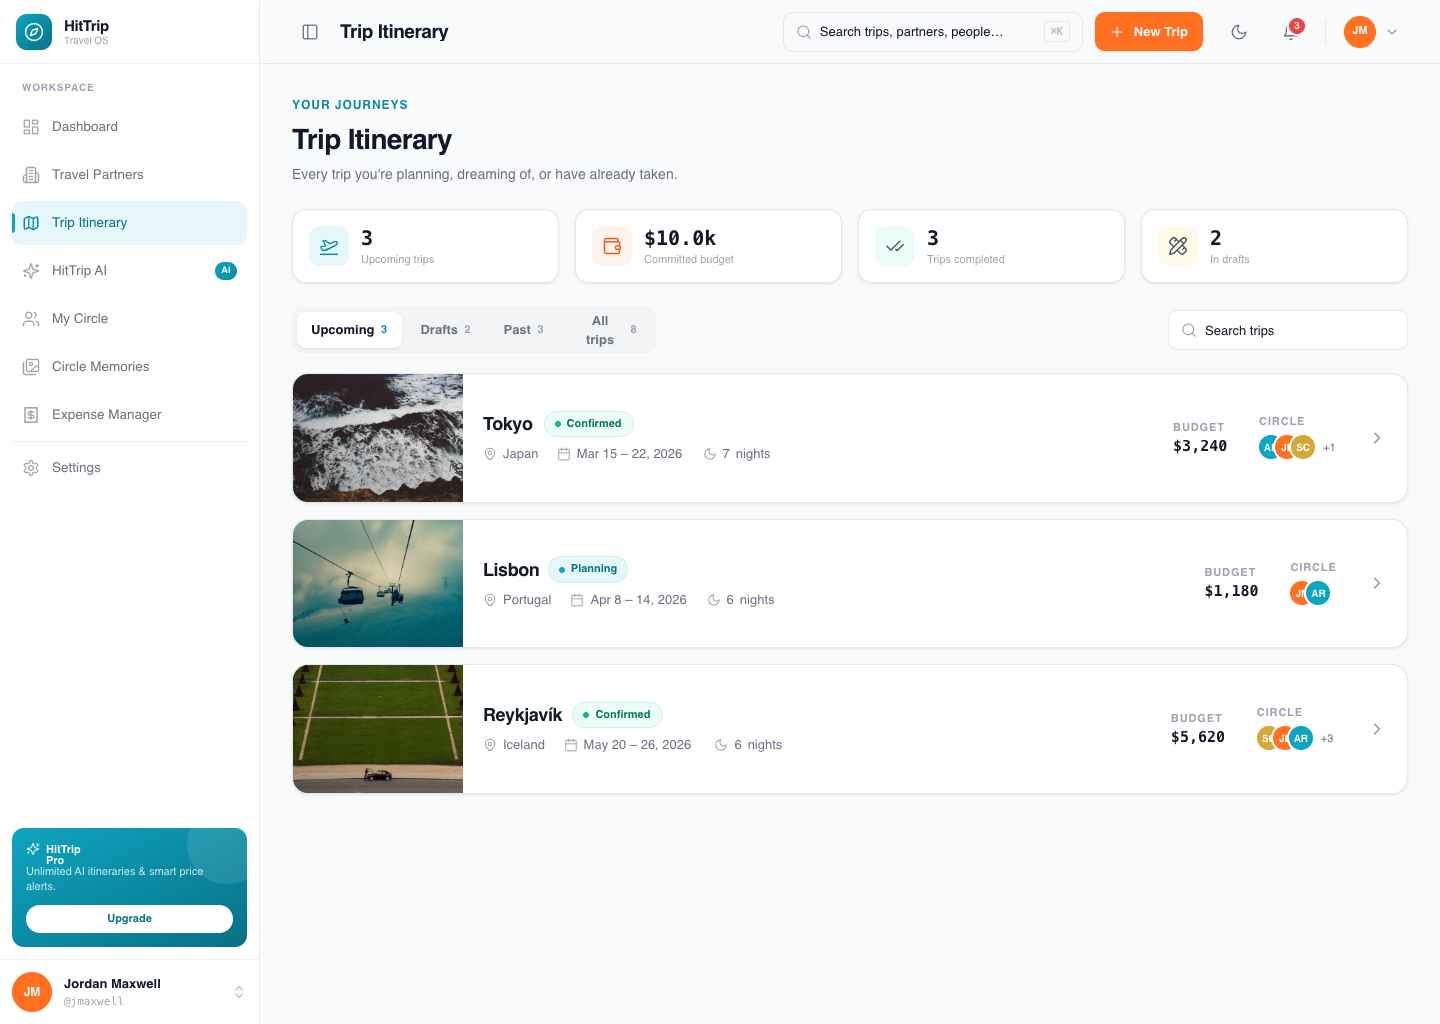Select the Upcoming tab
The image size is (1440, 1024).
click(349, 330)
